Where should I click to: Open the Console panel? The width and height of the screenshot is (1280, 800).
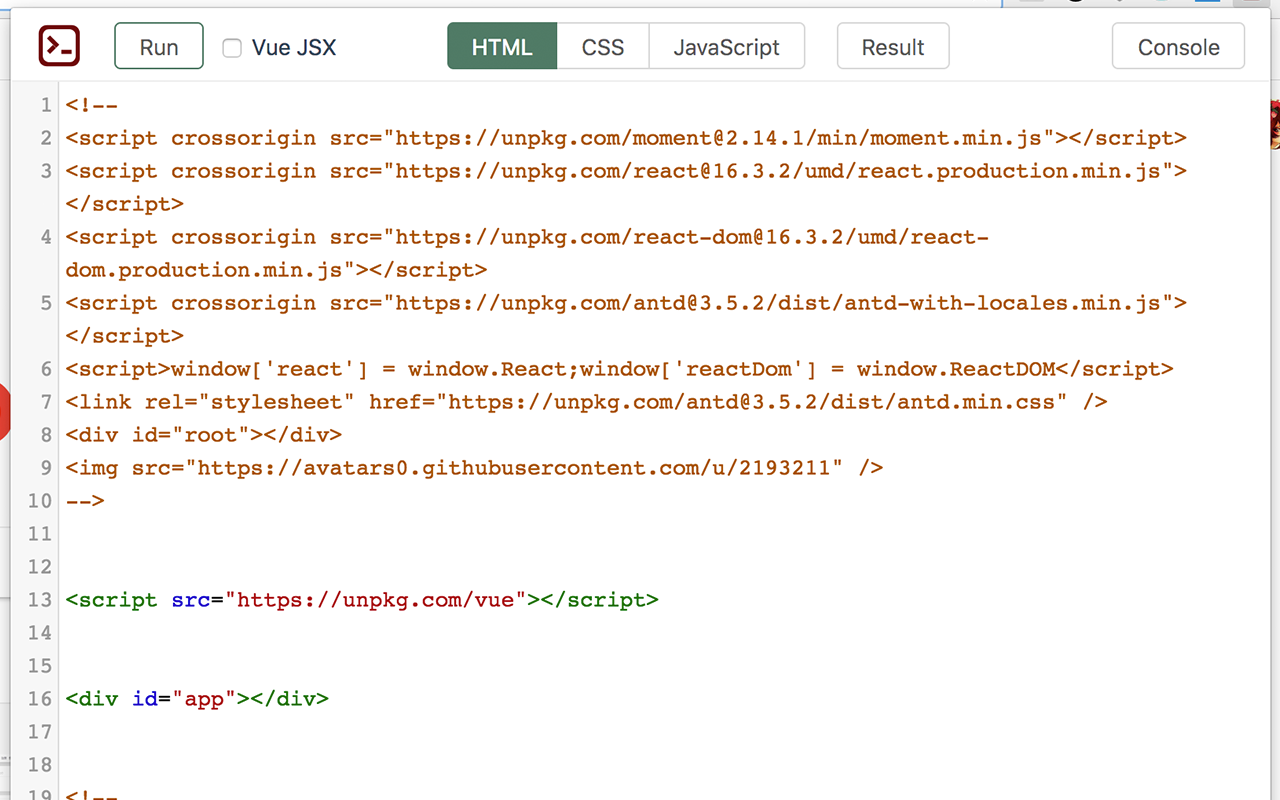[1178, 47]
